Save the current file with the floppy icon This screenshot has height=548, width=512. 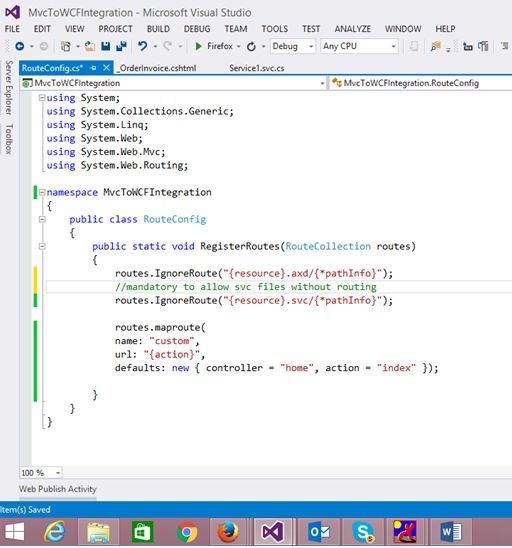coord(106,46)
